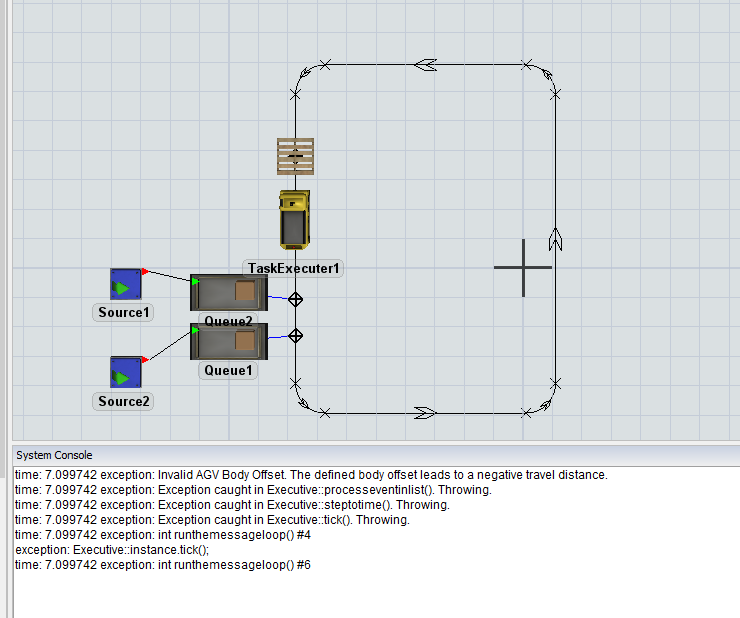Viewport: 740px width, 618px height.
Task: Click the TaskExecuter1 name label
Action: coord(294,269)
